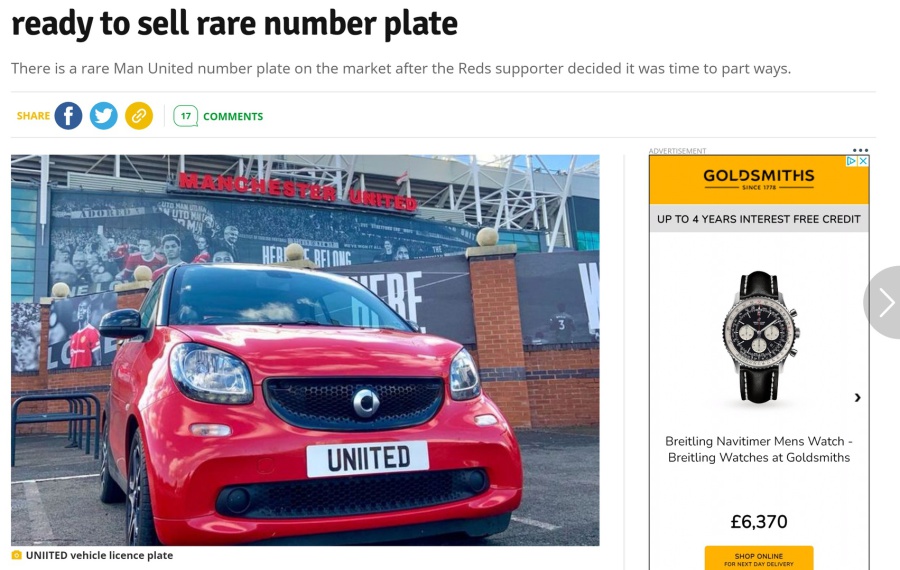Click the camera icon beside photo caption
The image size is (900, 570).
tap(17, 555)
